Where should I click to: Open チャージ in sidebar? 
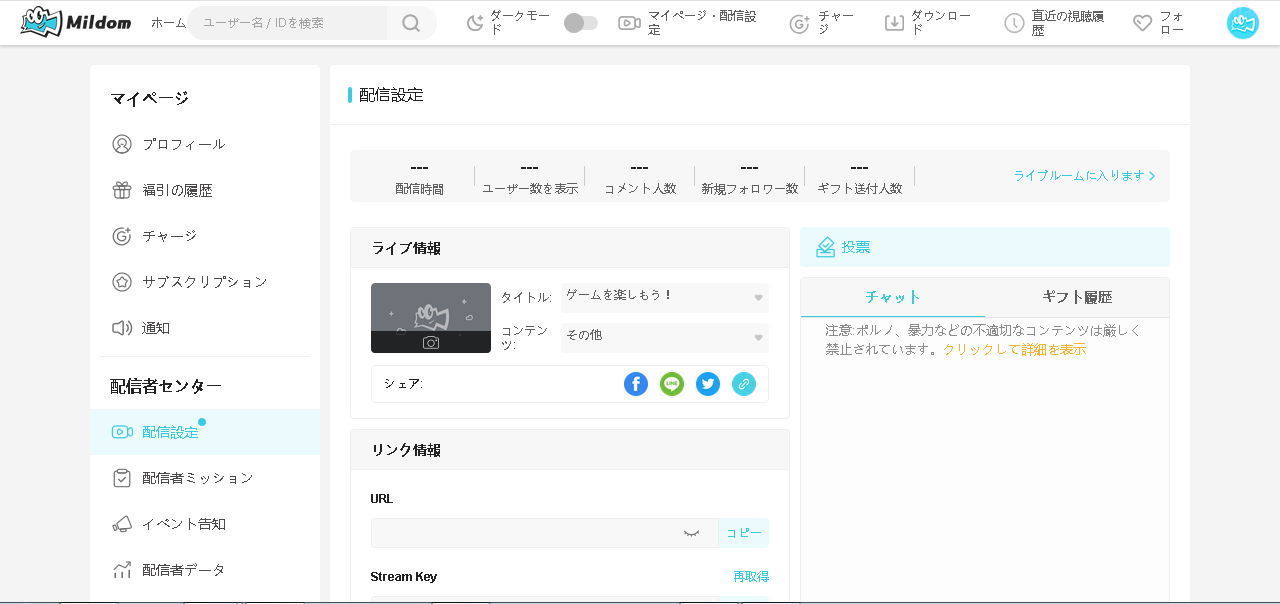click(x=205, y=236)
